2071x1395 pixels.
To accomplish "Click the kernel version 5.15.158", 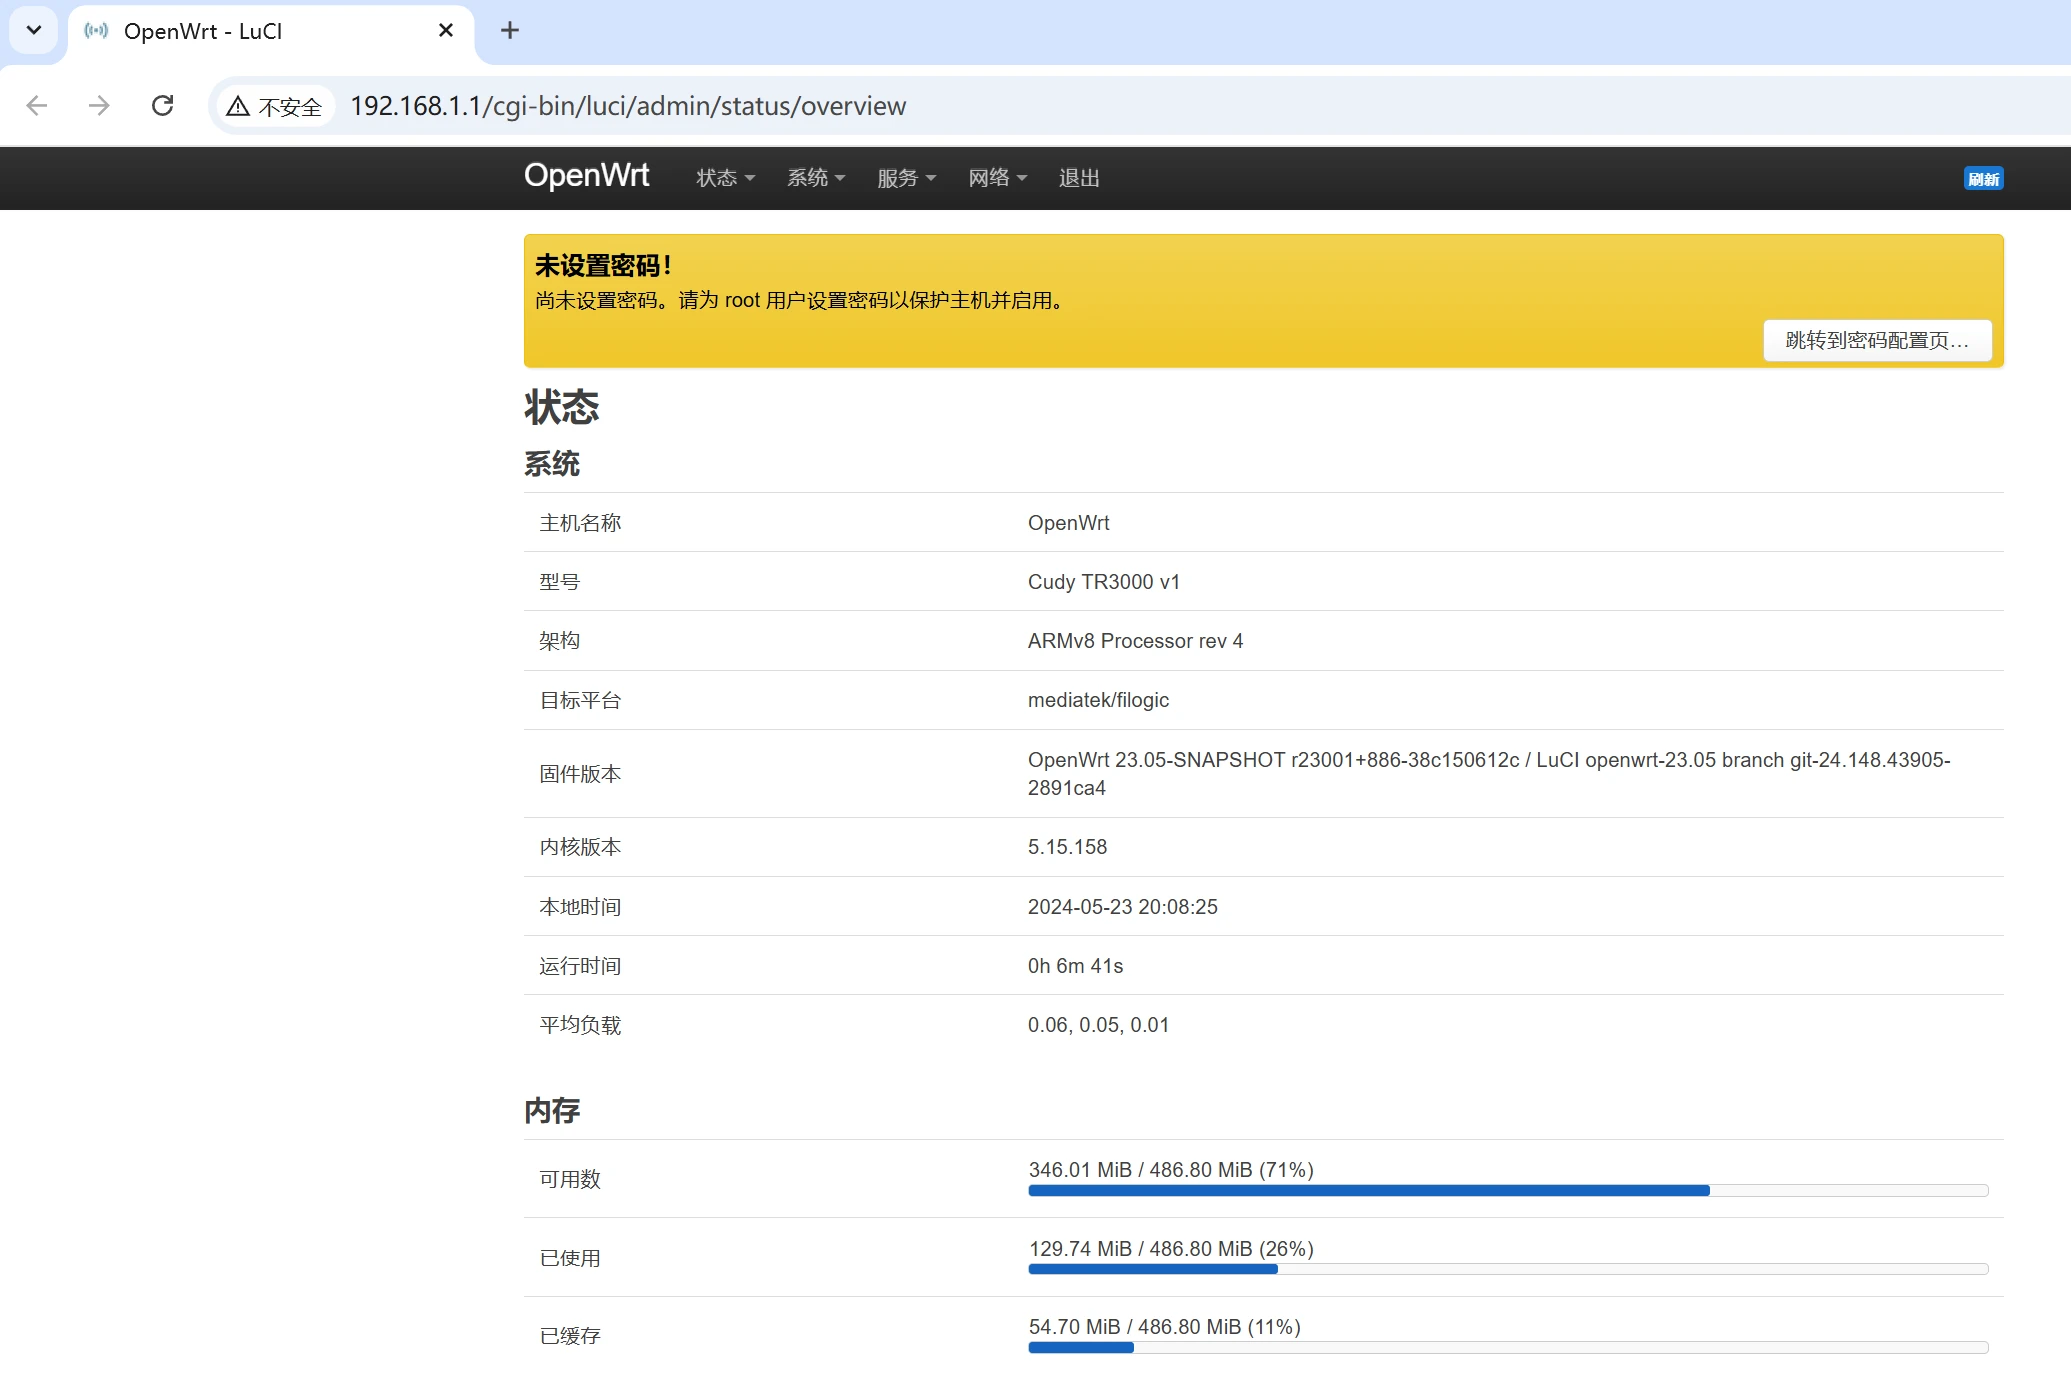I will (1067, 847).
